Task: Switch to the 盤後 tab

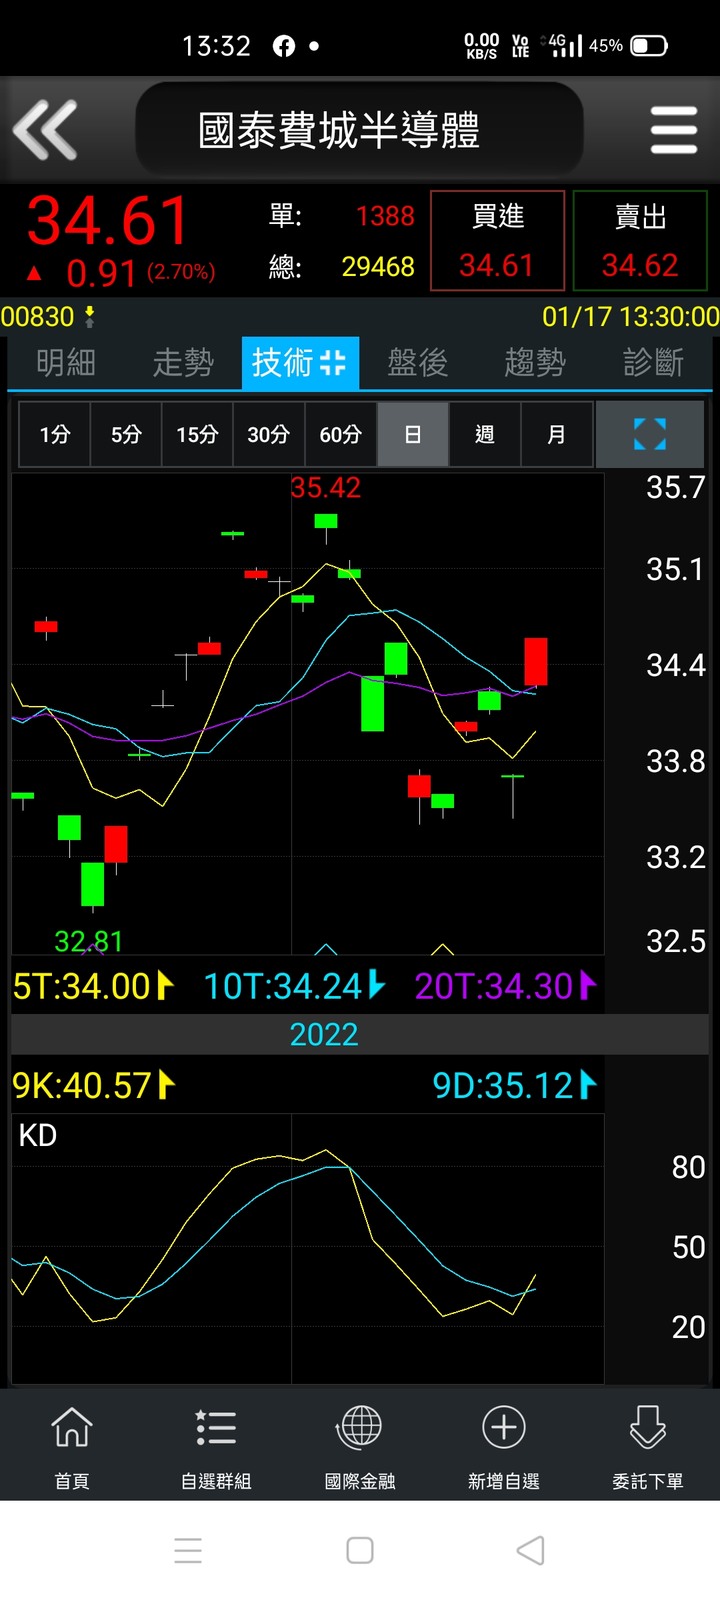Action: pyautogui.click(x=418, y=362)
